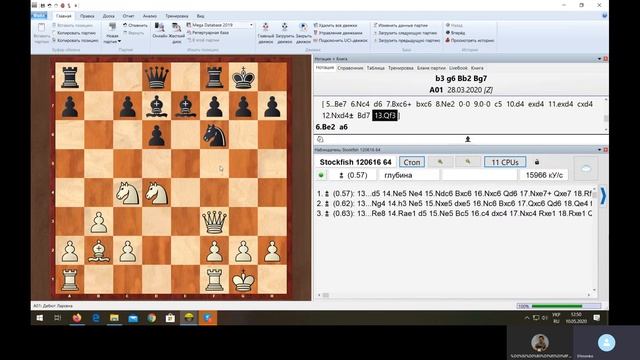The width and height of the screenshot is (640, 360).
Task: Expand the Mega Database 2019 dropdown
Action: [251, 25]
